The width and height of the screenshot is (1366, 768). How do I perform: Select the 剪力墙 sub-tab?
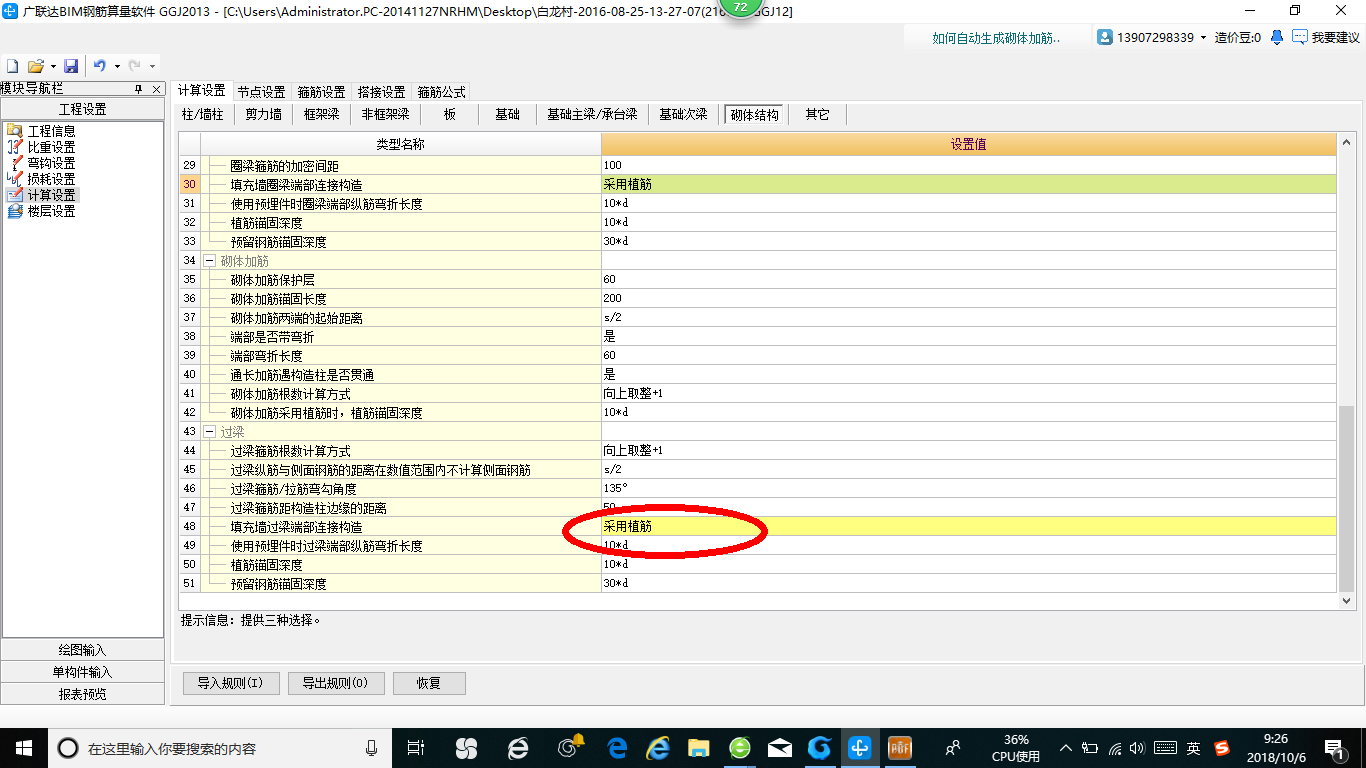[x=263, y=114]
